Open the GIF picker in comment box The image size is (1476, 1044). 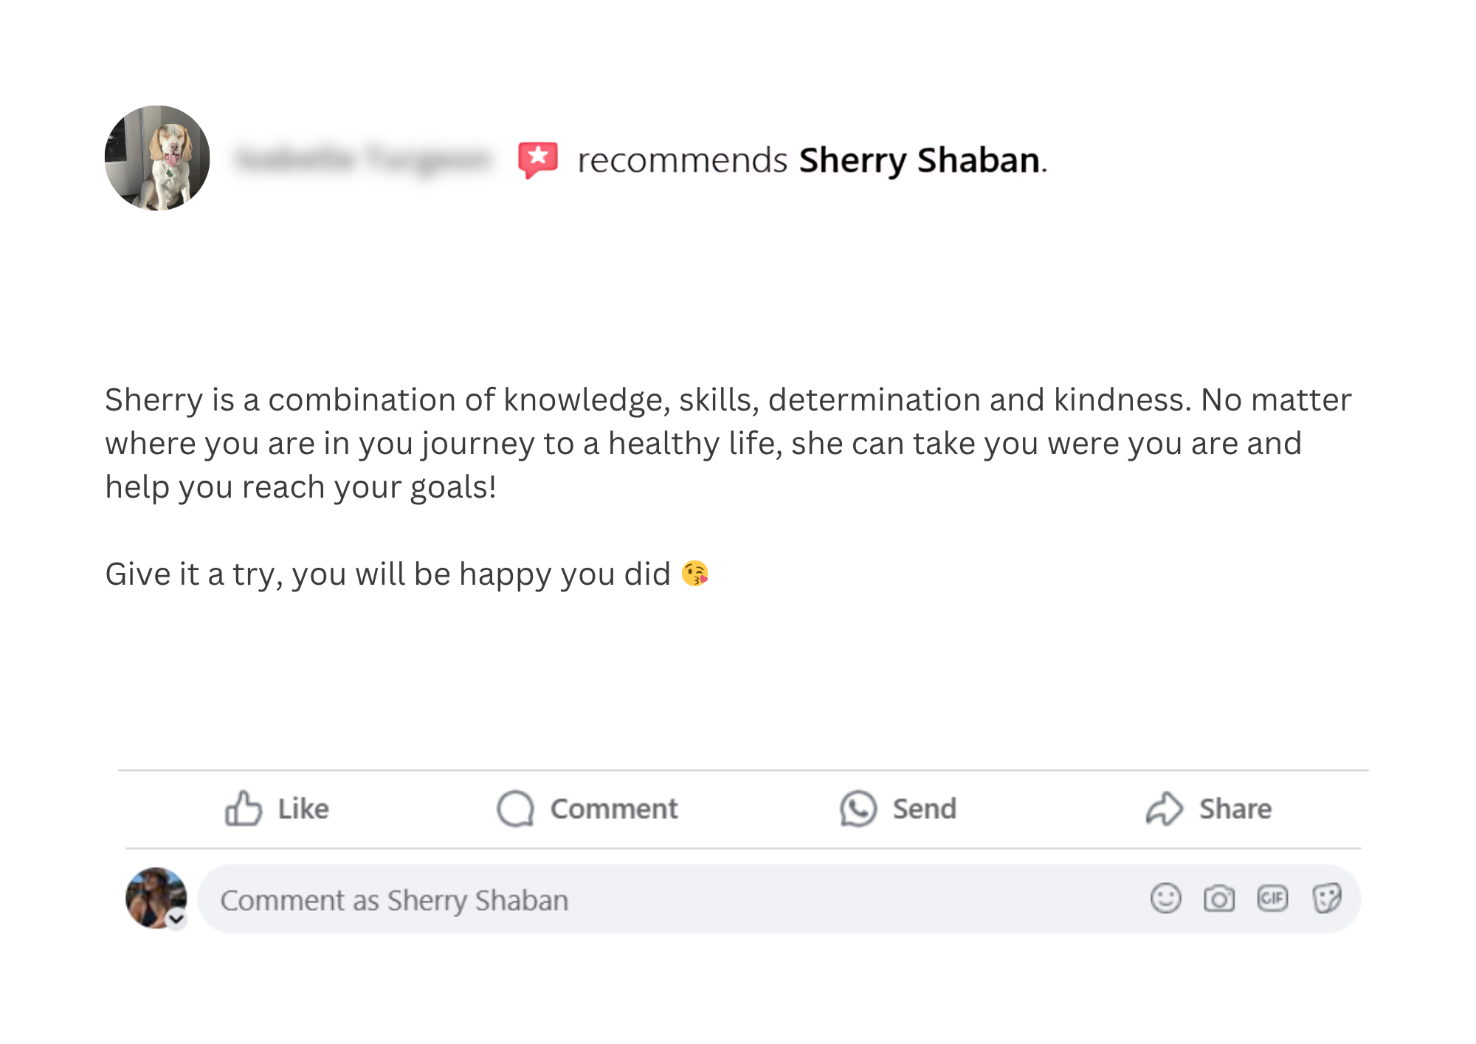(1272, 898)
